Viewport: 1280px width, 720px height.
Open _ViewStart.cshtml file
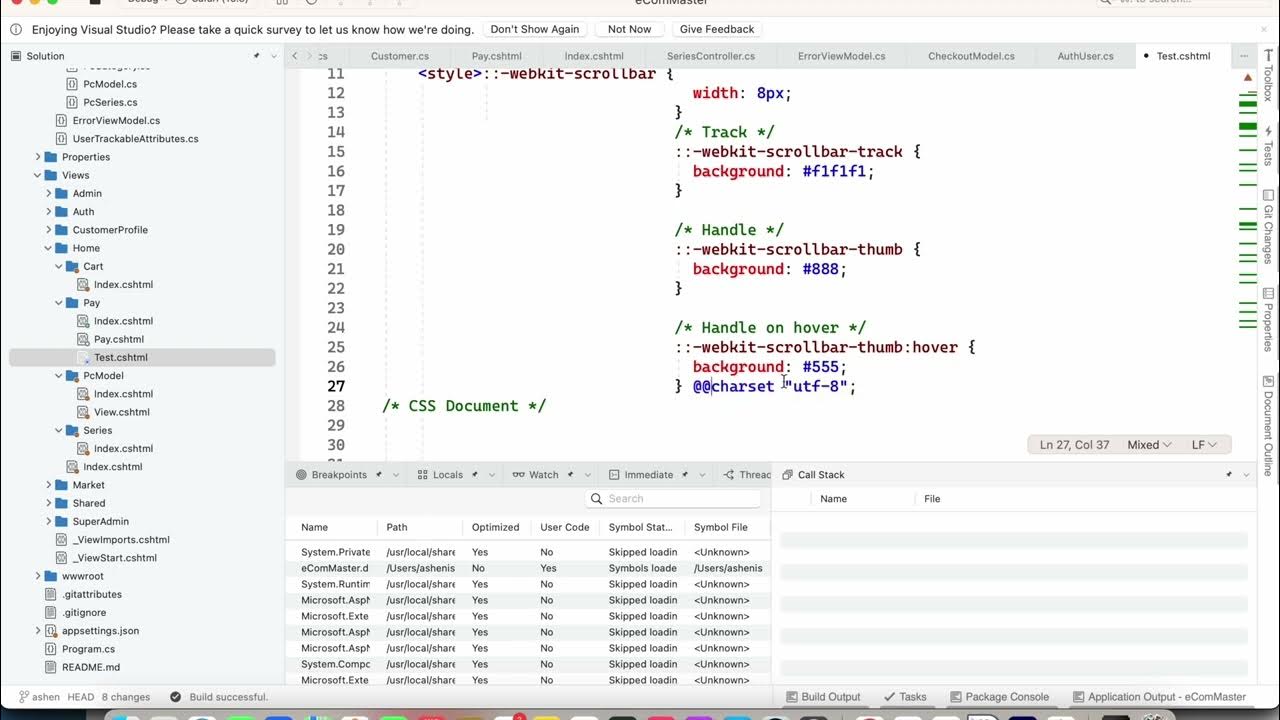click(x=114, y=558)
